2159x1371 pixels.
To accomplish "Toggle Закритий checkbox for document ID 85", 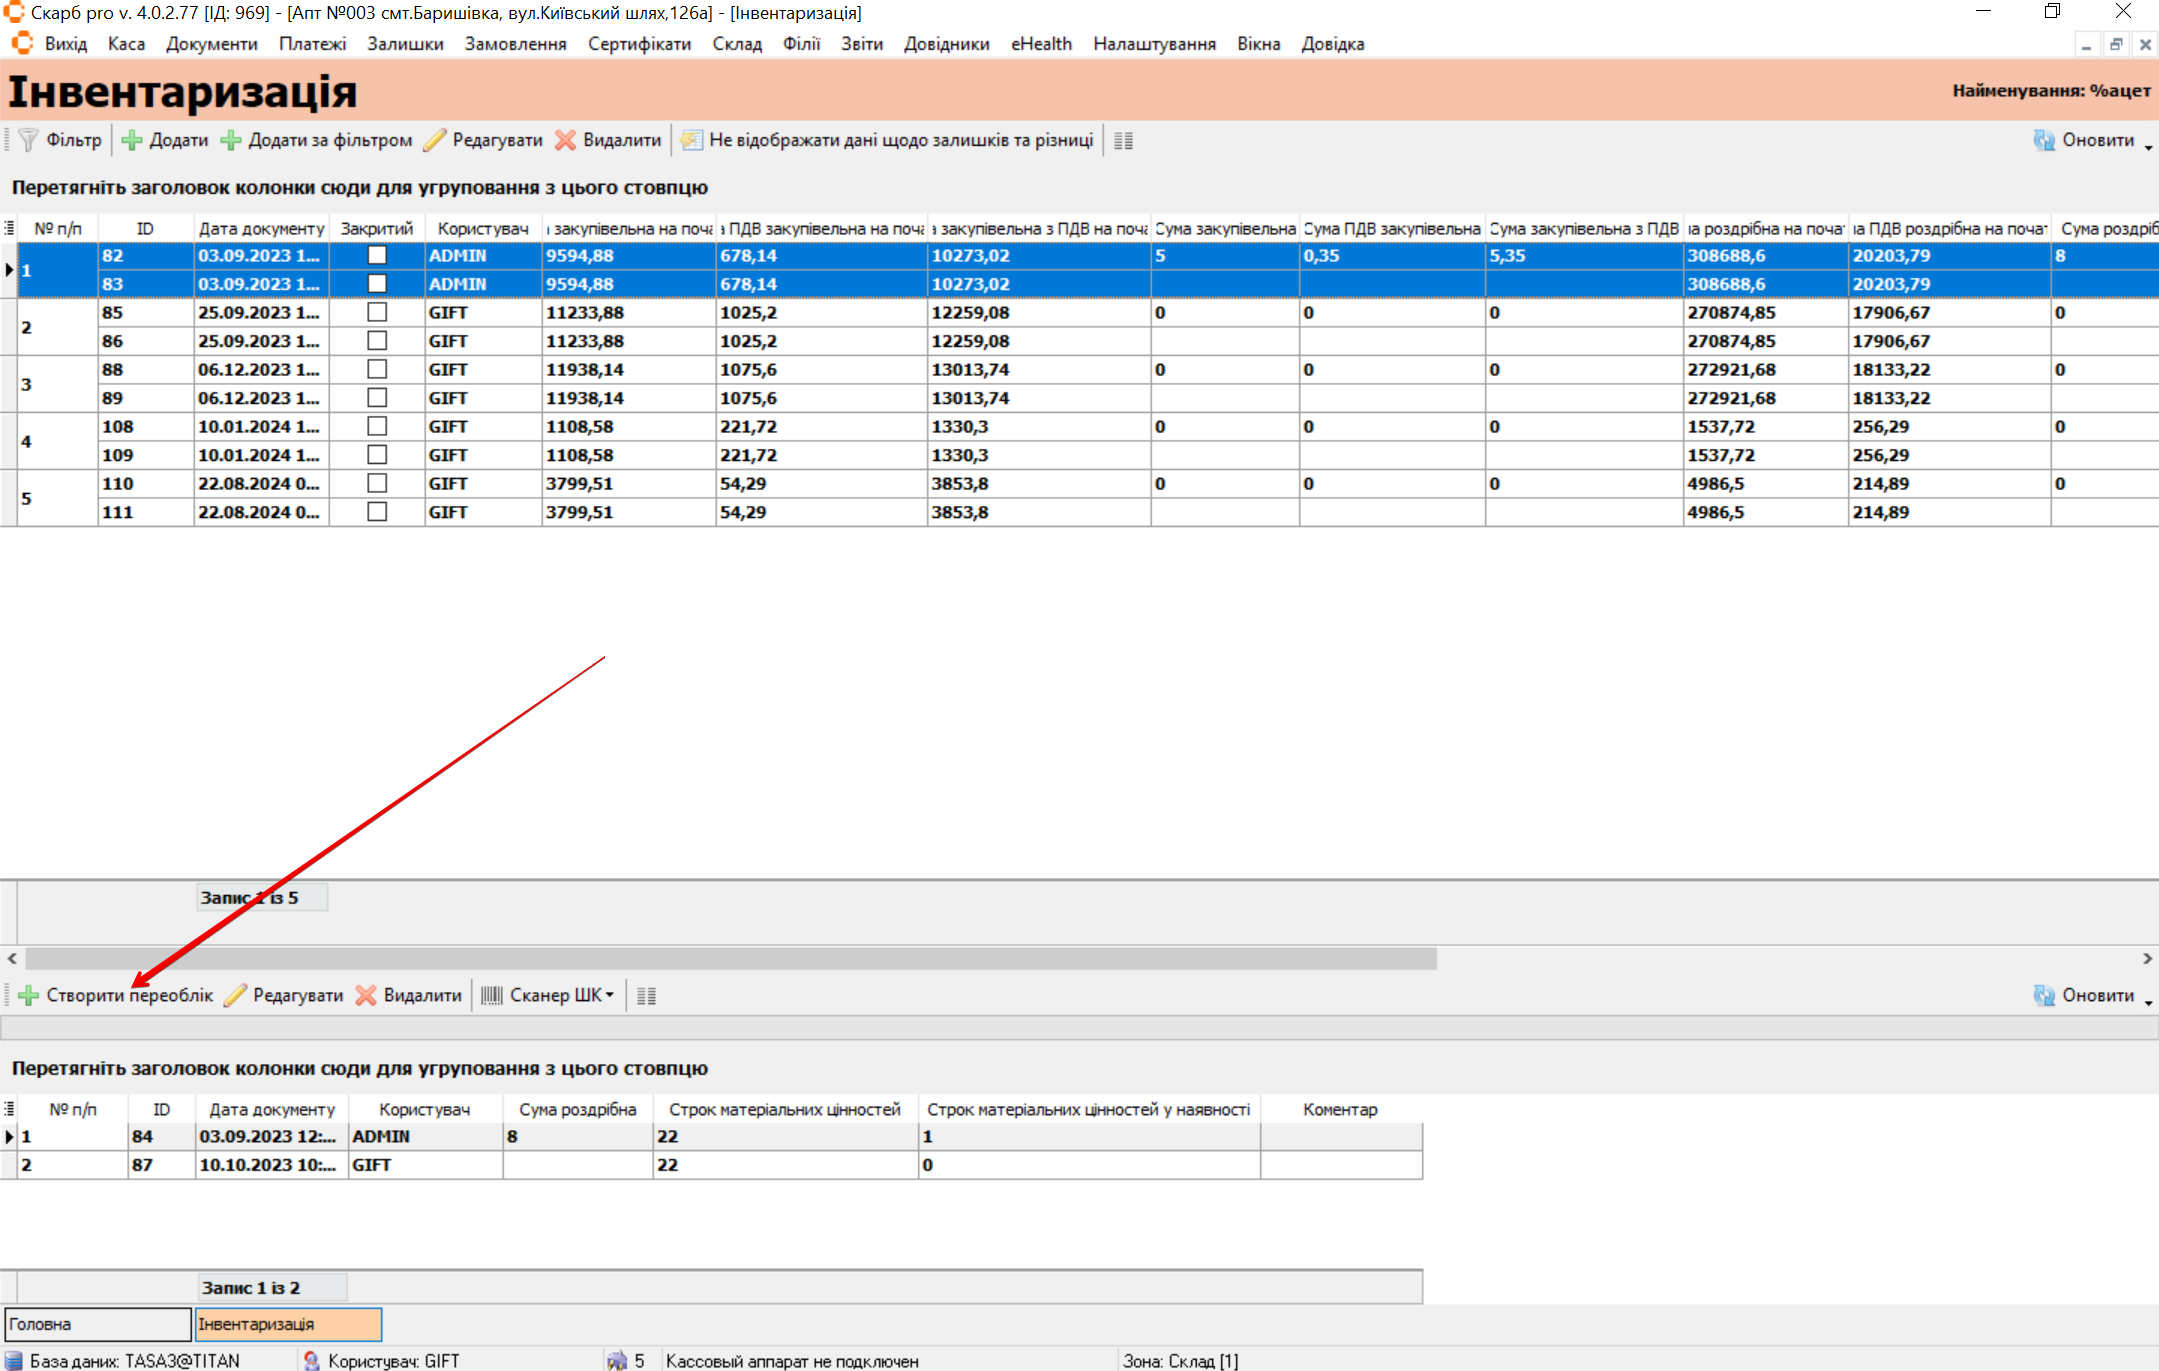I will (x=377, y=312).
